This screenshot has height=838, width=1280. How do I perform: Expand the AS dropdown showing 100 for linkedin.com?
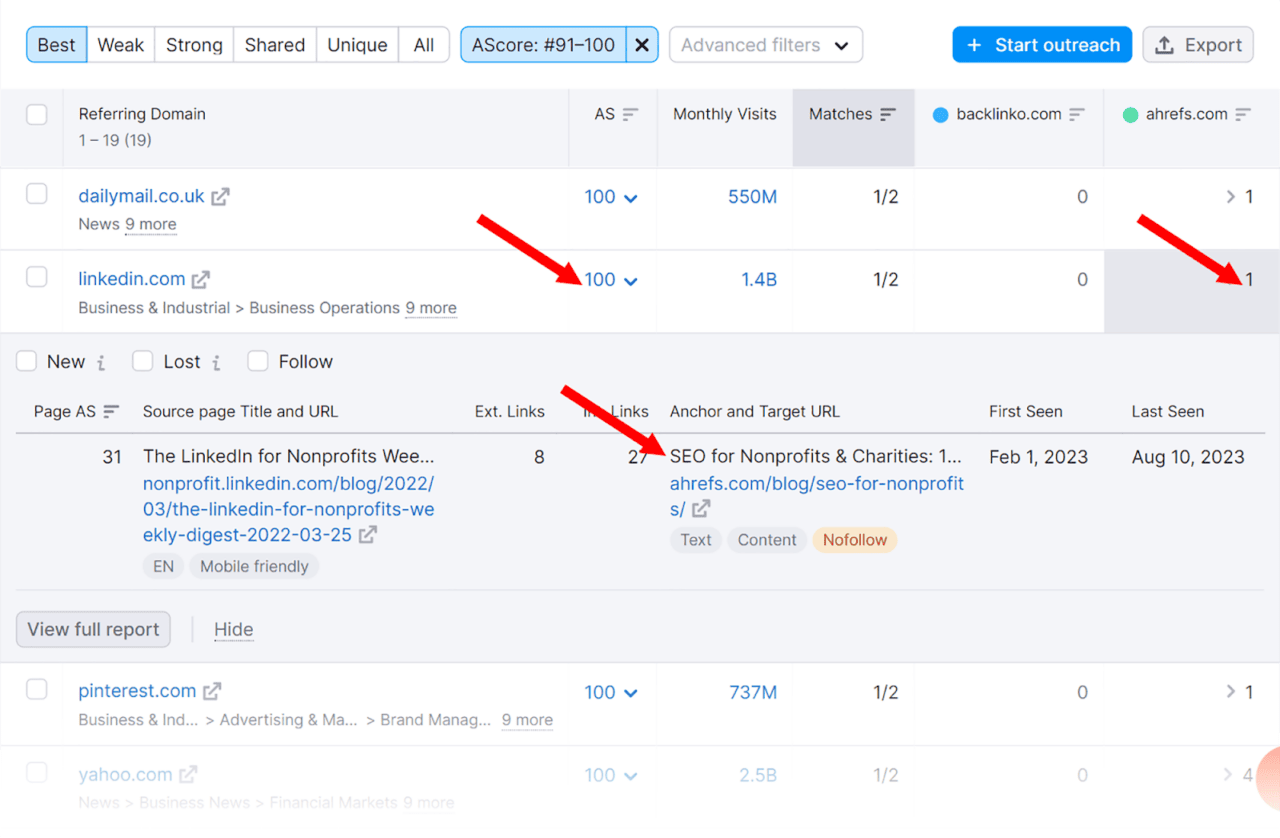tap(629, 280)
